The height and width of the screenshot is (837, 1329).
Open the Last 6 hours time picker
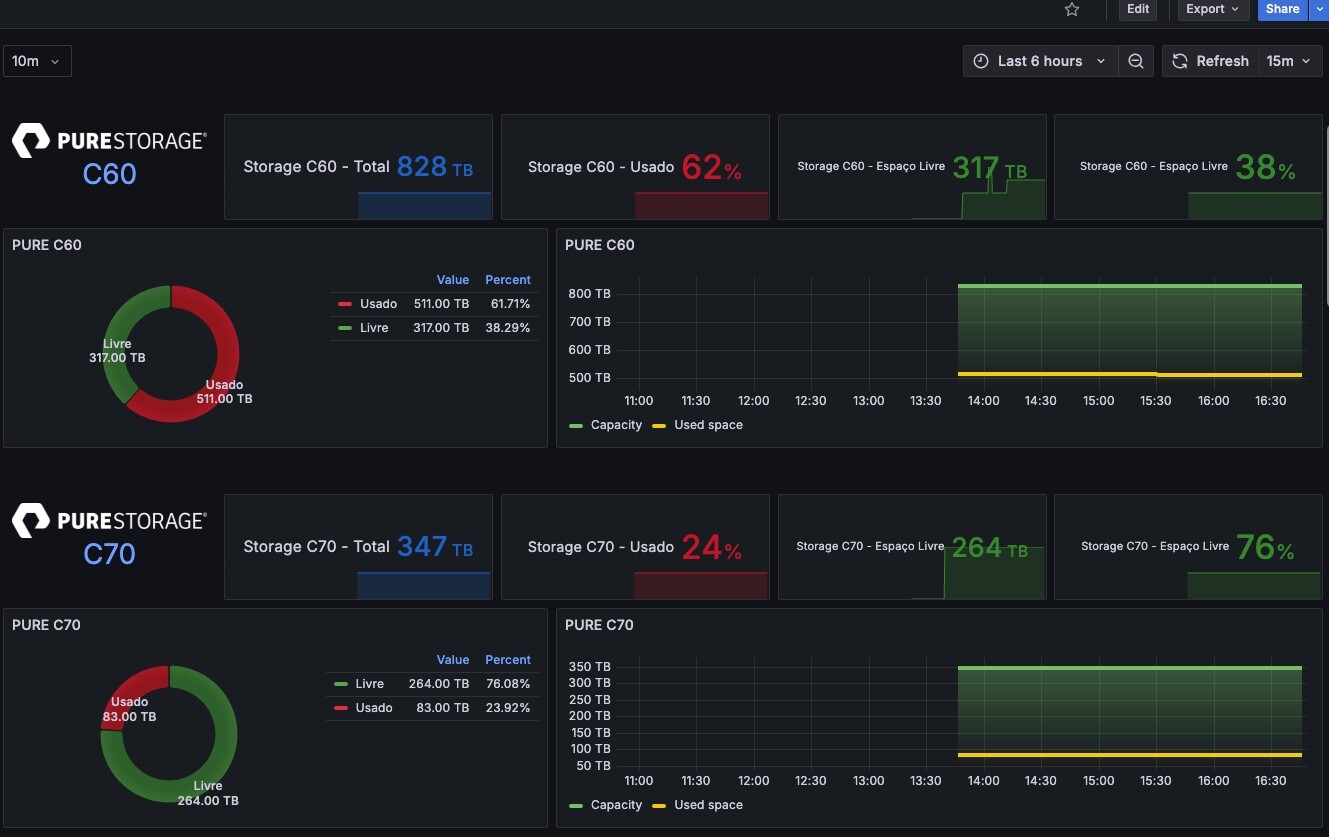(x=1040, y=61)
